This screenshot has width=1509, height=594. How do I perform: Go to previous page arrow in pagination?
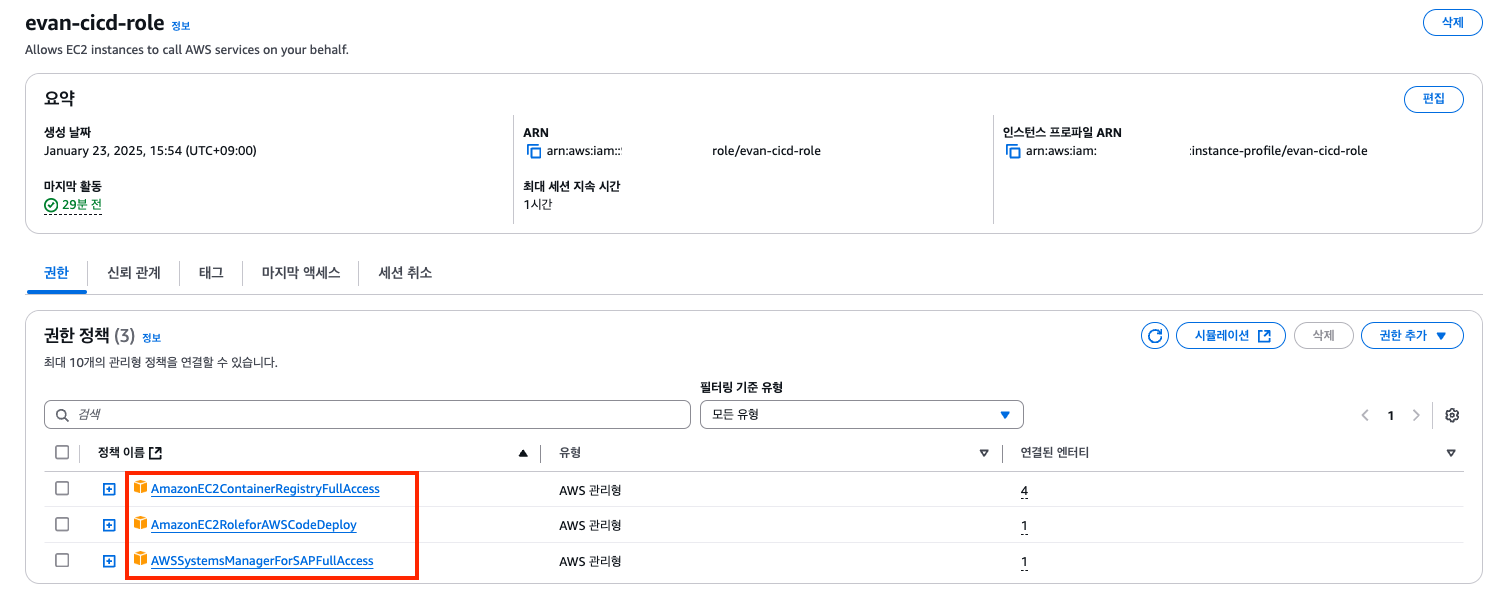point(1365,415)
